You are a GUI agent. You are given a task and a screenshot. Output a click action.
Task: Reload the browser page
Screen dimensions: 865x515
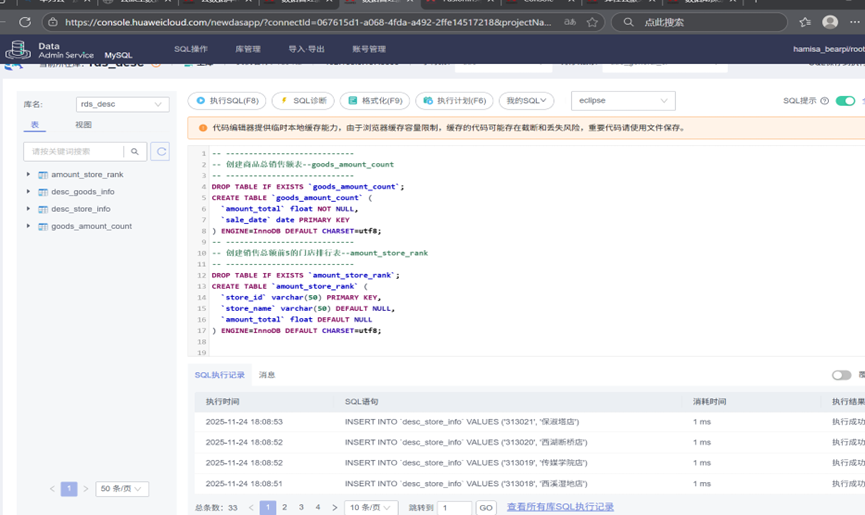[x=25, y=22]
